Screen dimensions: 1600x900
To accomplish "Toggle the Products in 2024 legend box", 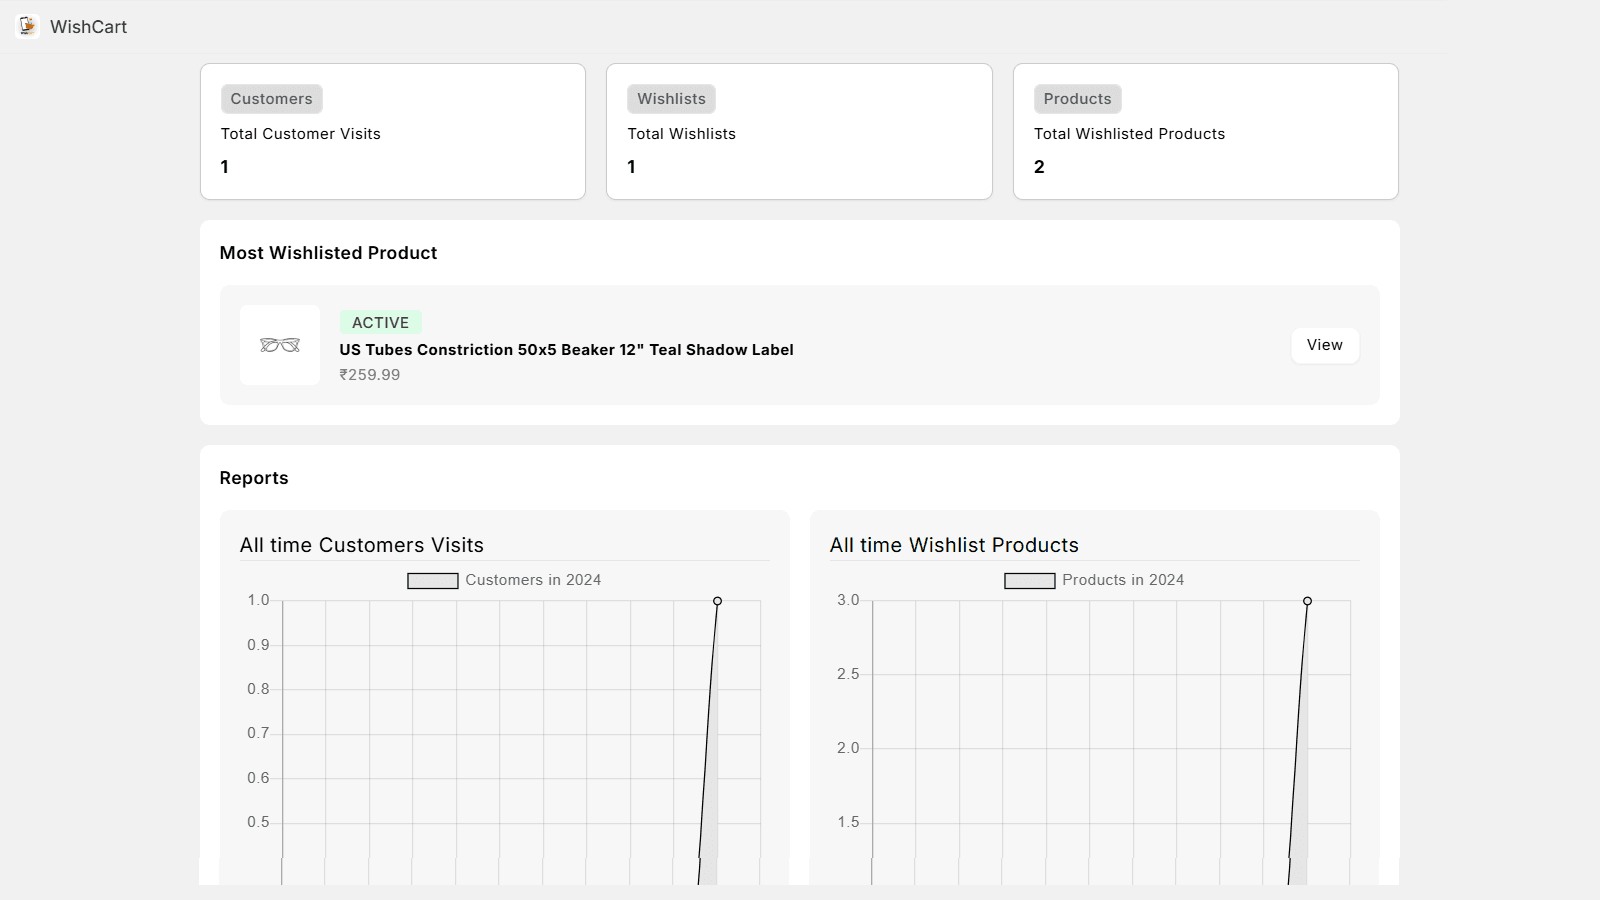I will click(1029, 581).
